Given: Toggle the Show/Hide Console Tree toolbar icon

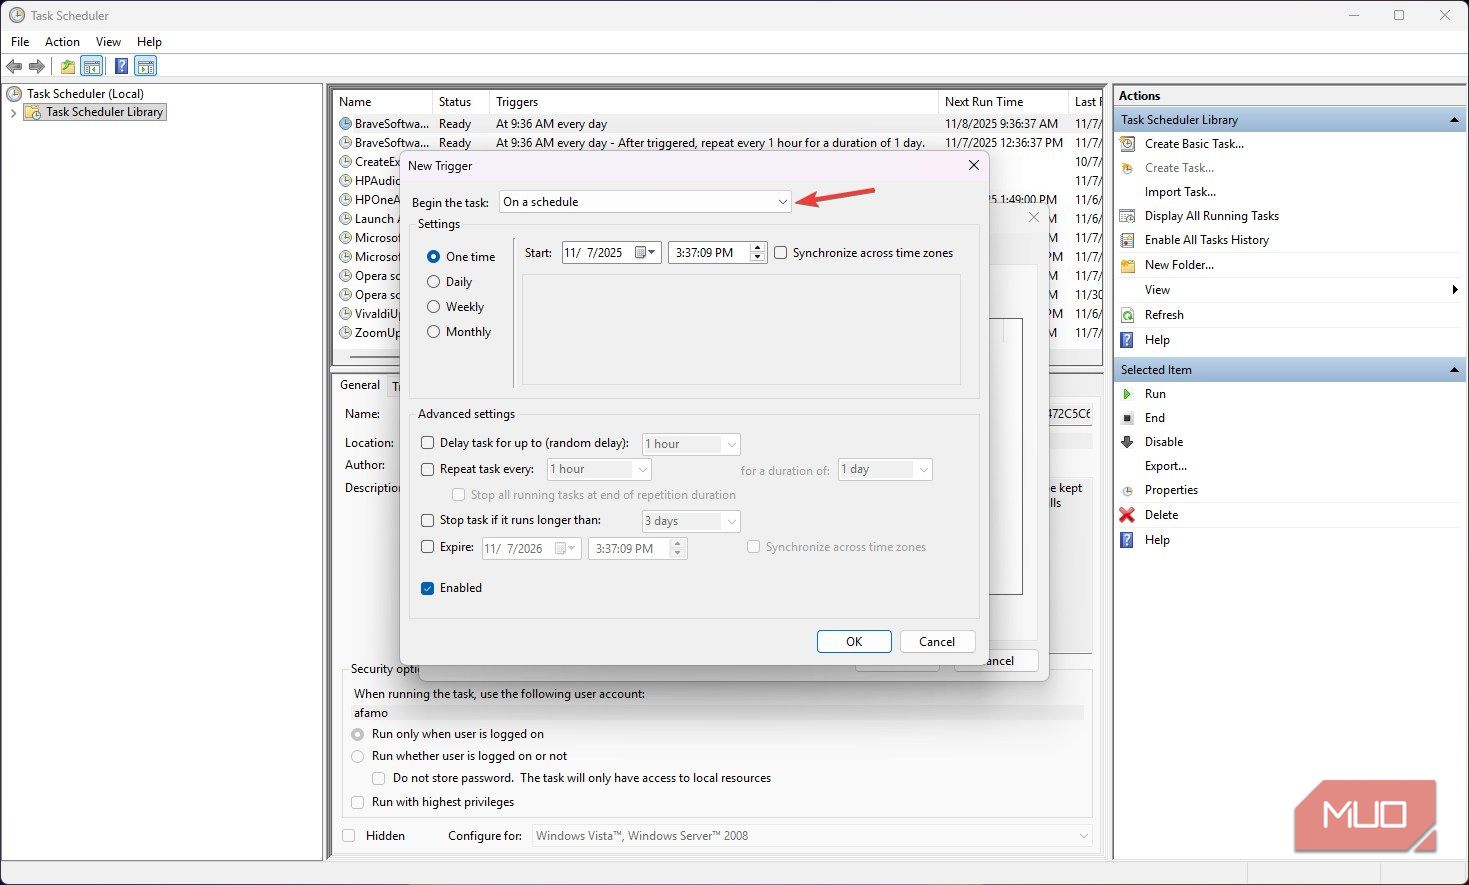Looking at the screenshot, I should point(91,67).
